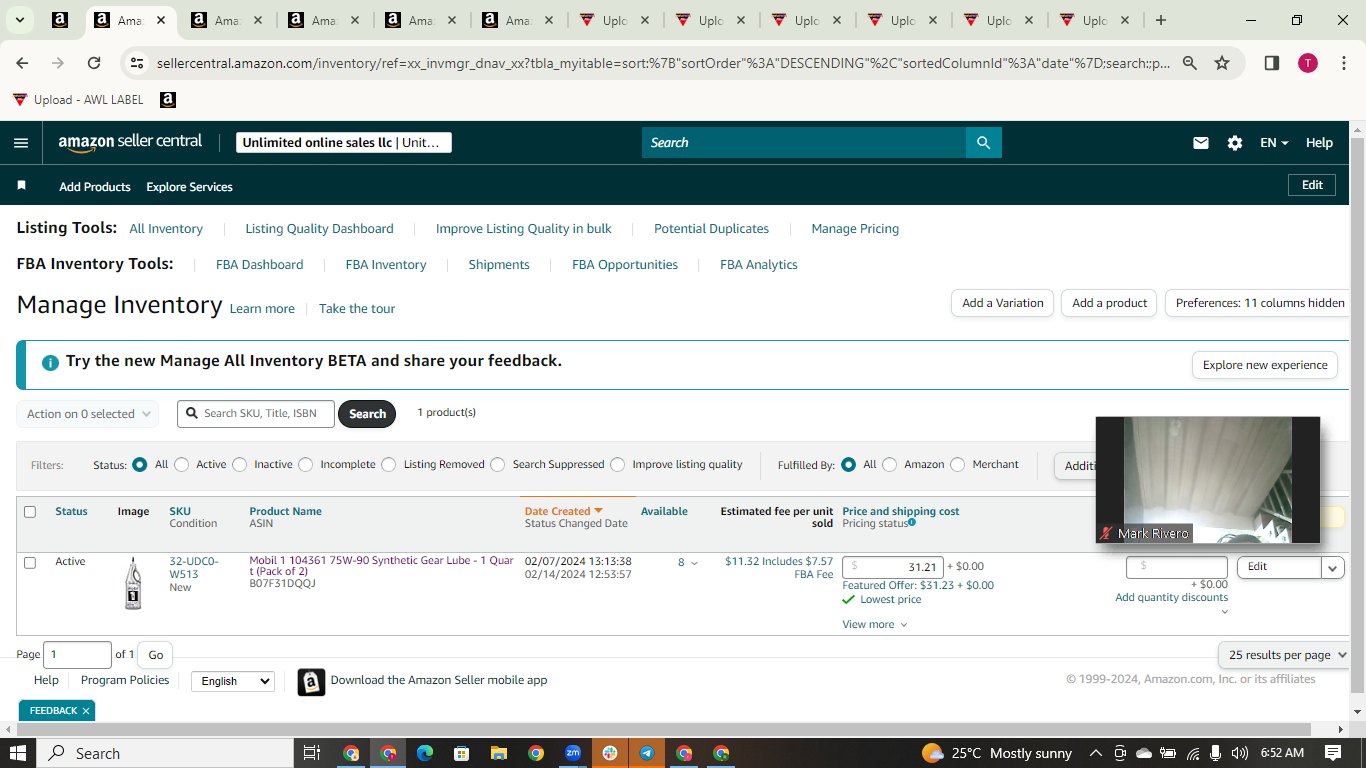Open File Explorer from the taskbar

tap(498, 753)
